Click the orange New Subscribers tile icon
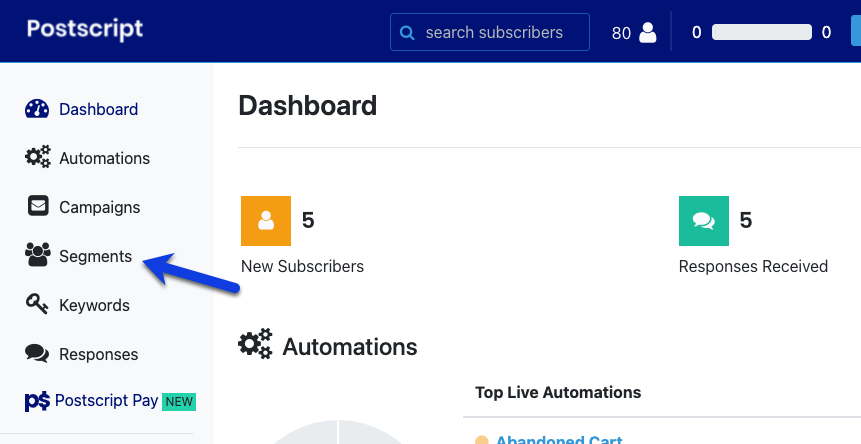Viewport: 861px width, 444px height. click(x=266, y=221)
